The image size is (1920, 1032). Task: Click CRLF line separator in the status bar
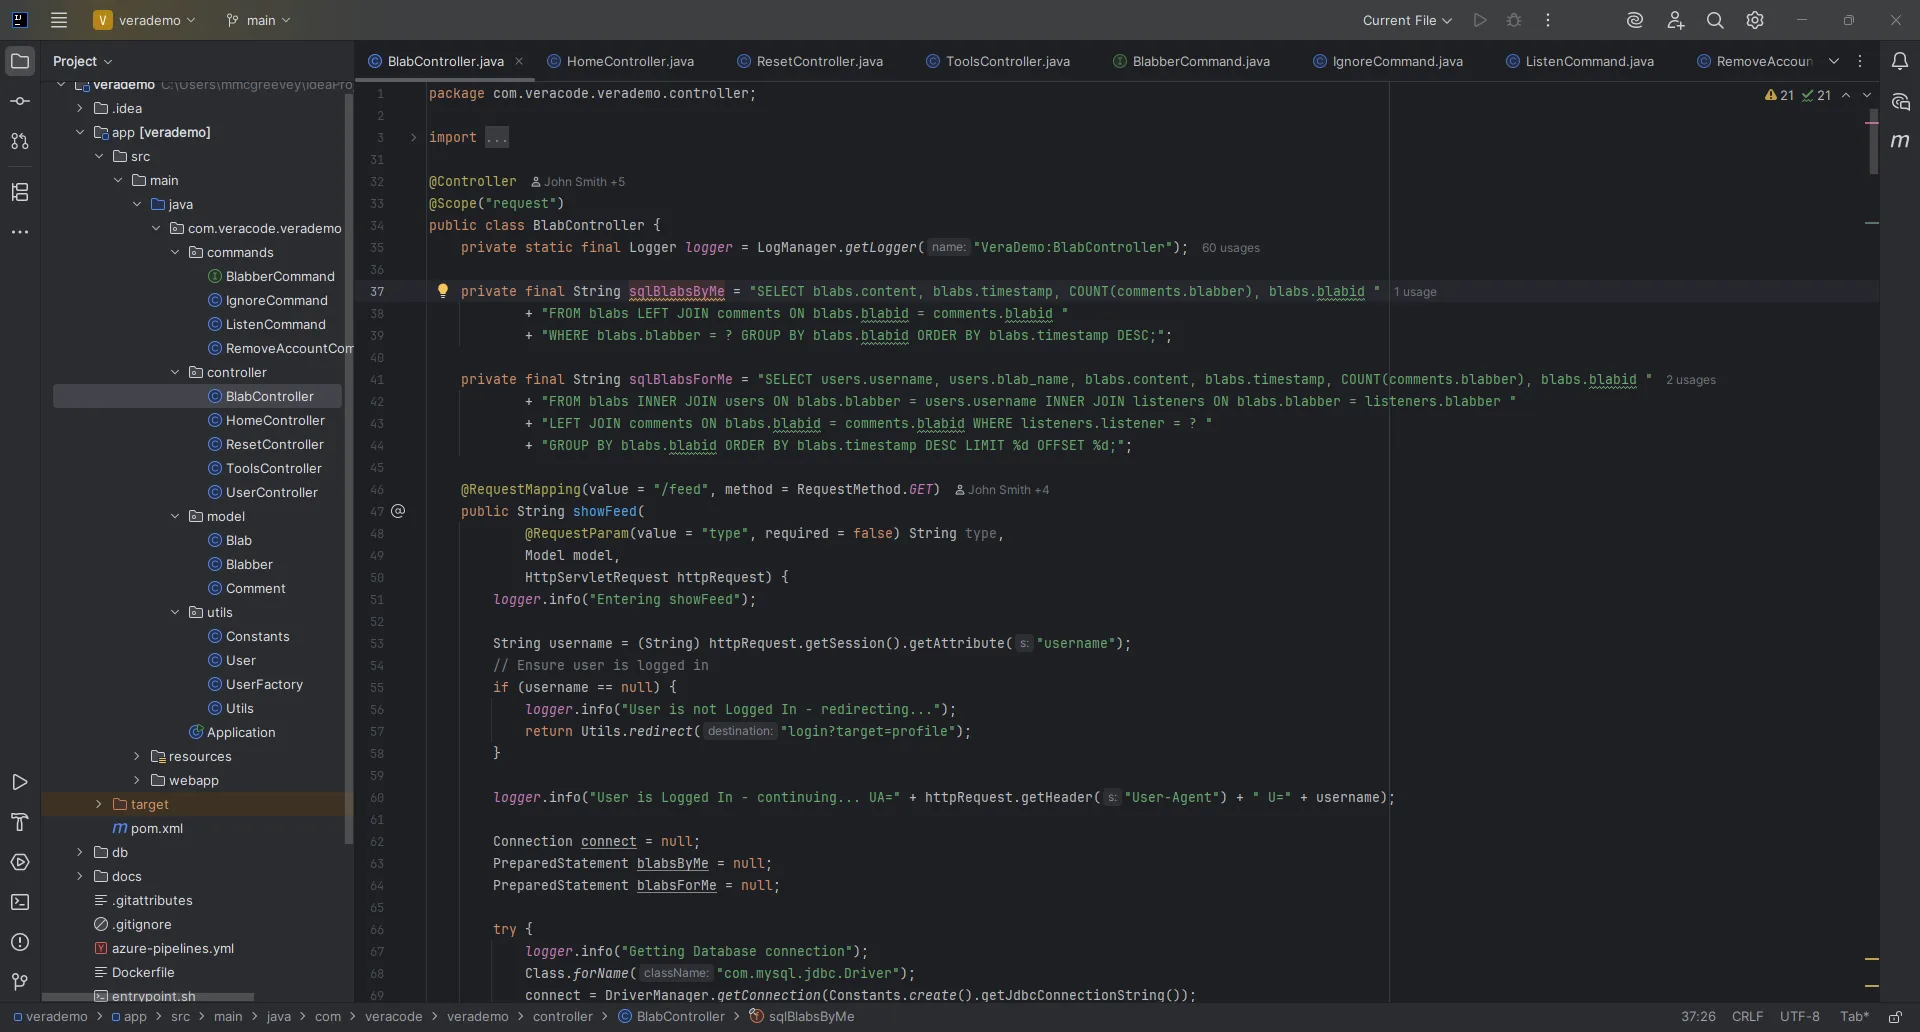tap(1746, 1017)
